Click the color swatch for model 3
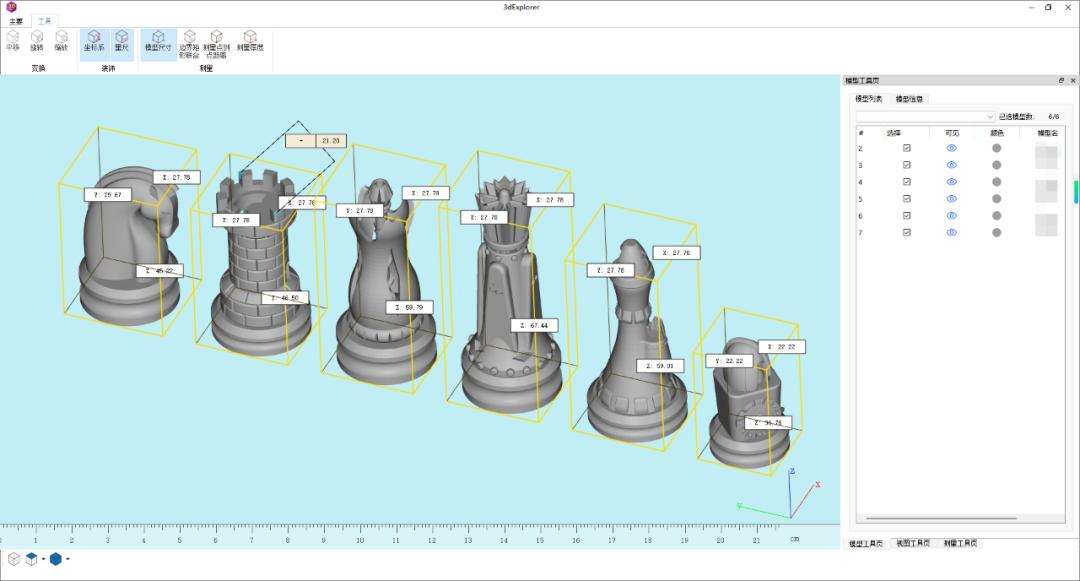This screenshot has width=1080, height=581. click(996, 165)
